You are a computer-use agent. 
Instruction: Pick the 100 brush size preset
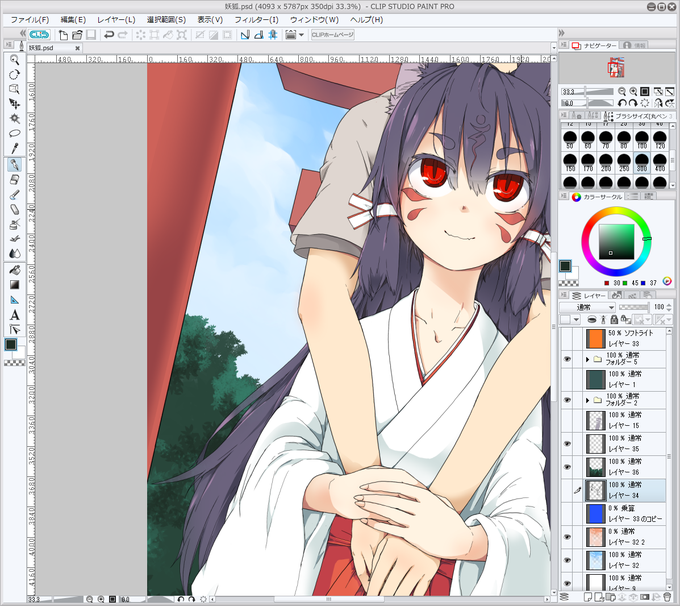(x=642, y=140)
